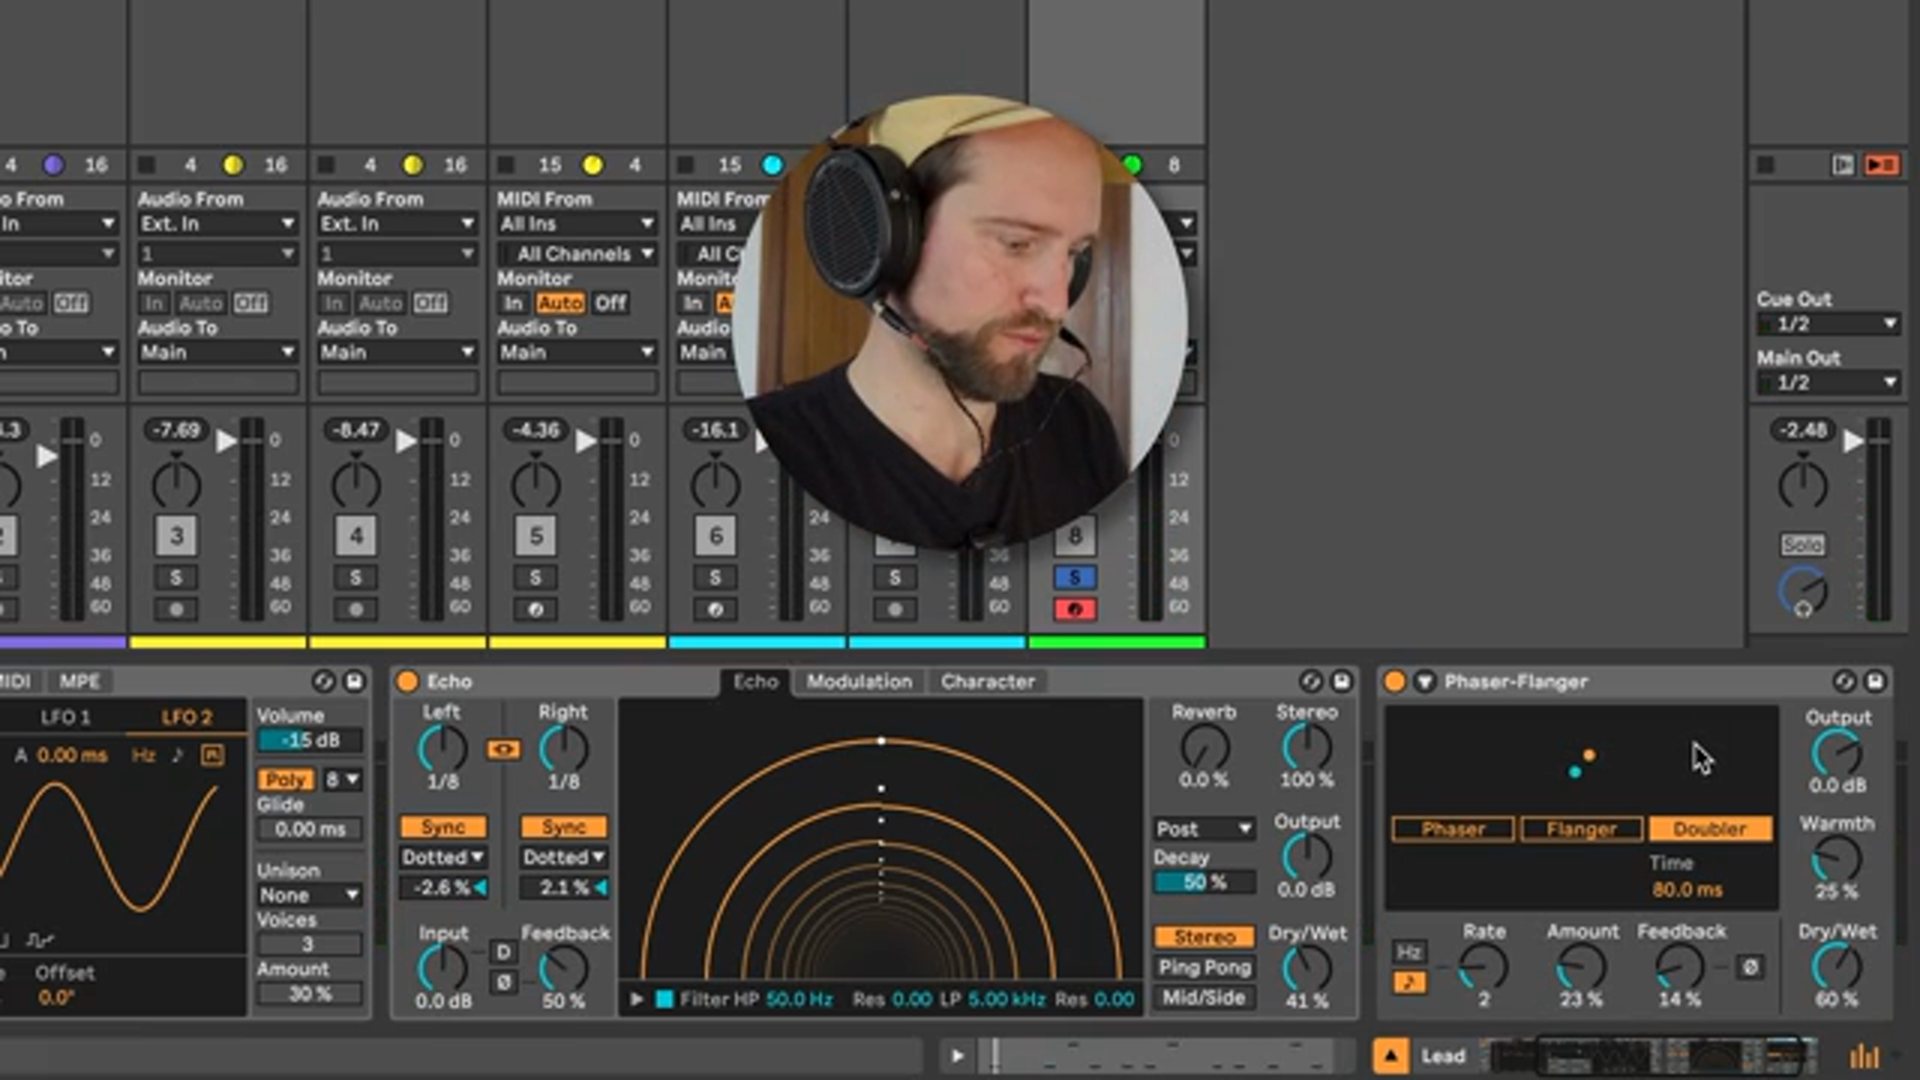The image size is (1920, 1080).
Task: Open the Echo reverb location Post dropdown
Action: point(1204,828)
